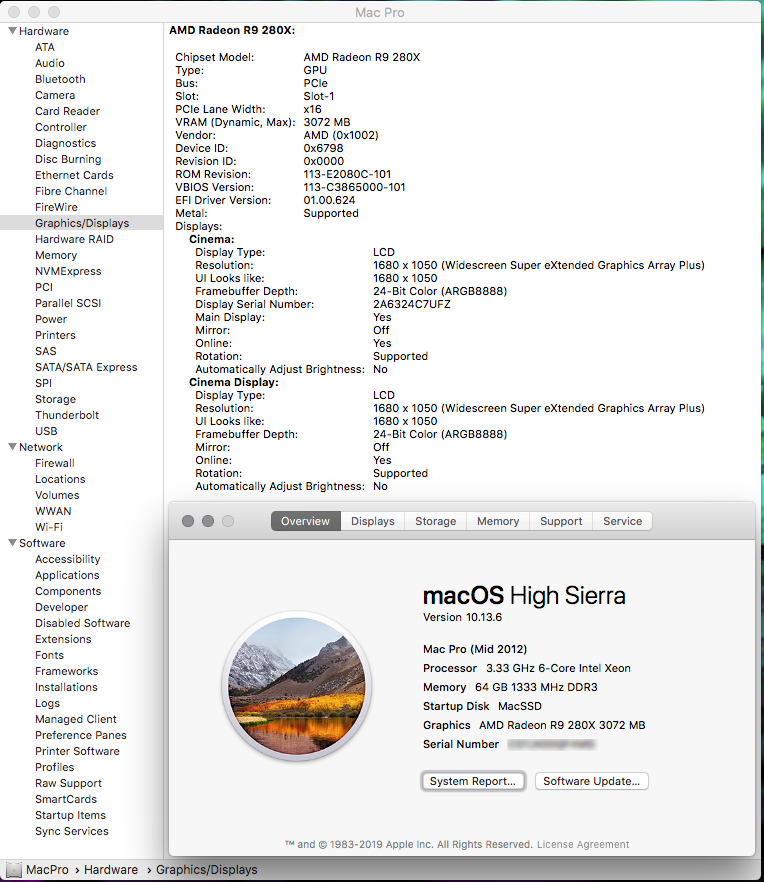Select Accessibility under Software

[x=68, y=559]
